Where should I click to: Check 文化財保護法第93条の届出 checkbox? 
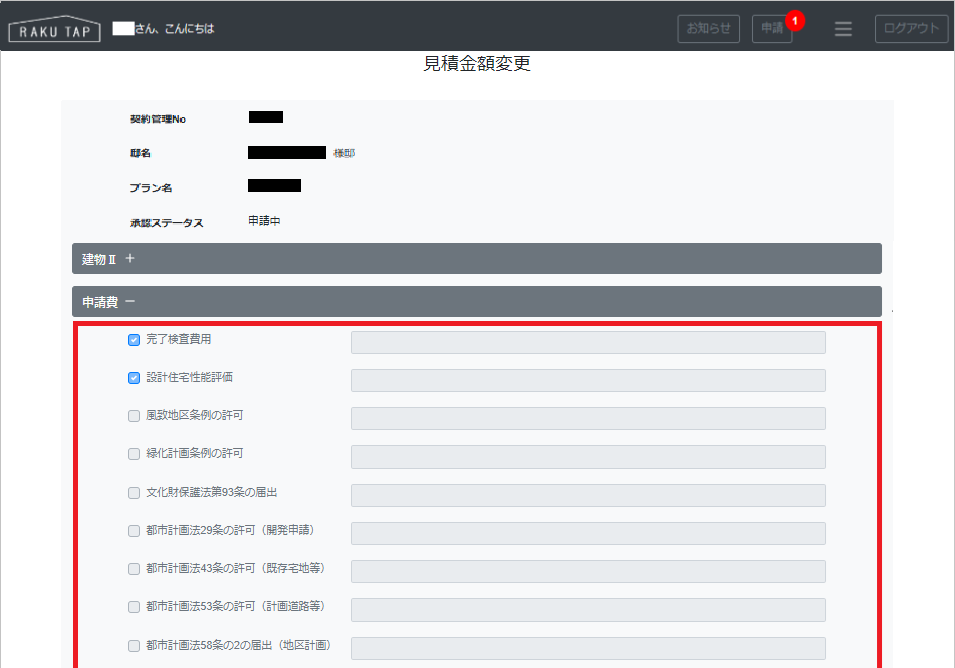point(134,493)
